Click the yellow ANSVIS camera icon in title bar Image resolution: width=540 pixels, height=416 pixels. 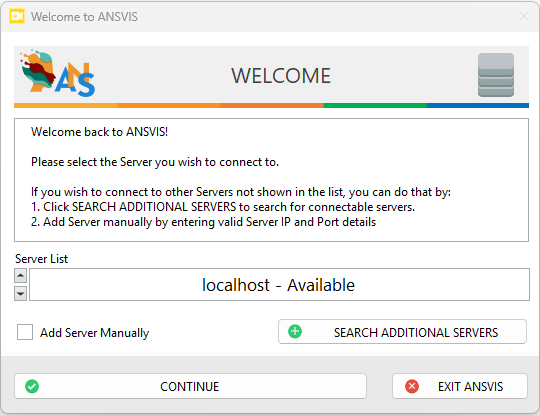[x=17, y=16]
